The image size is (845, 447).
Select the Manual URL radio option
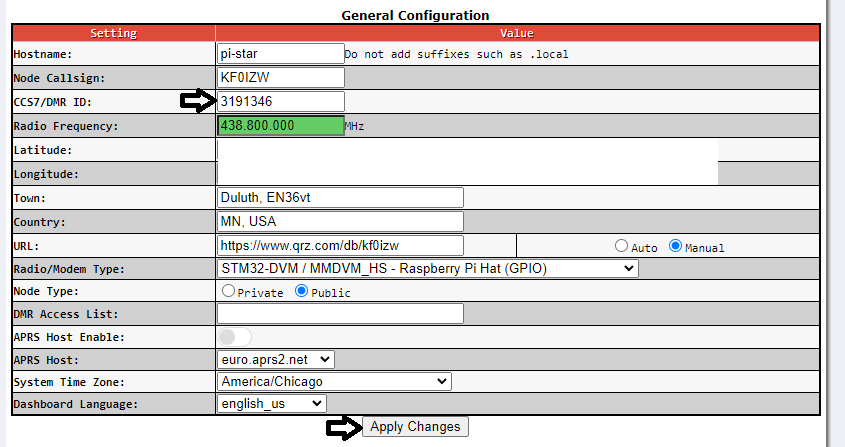pyautogui.click(x=676, y=246)
